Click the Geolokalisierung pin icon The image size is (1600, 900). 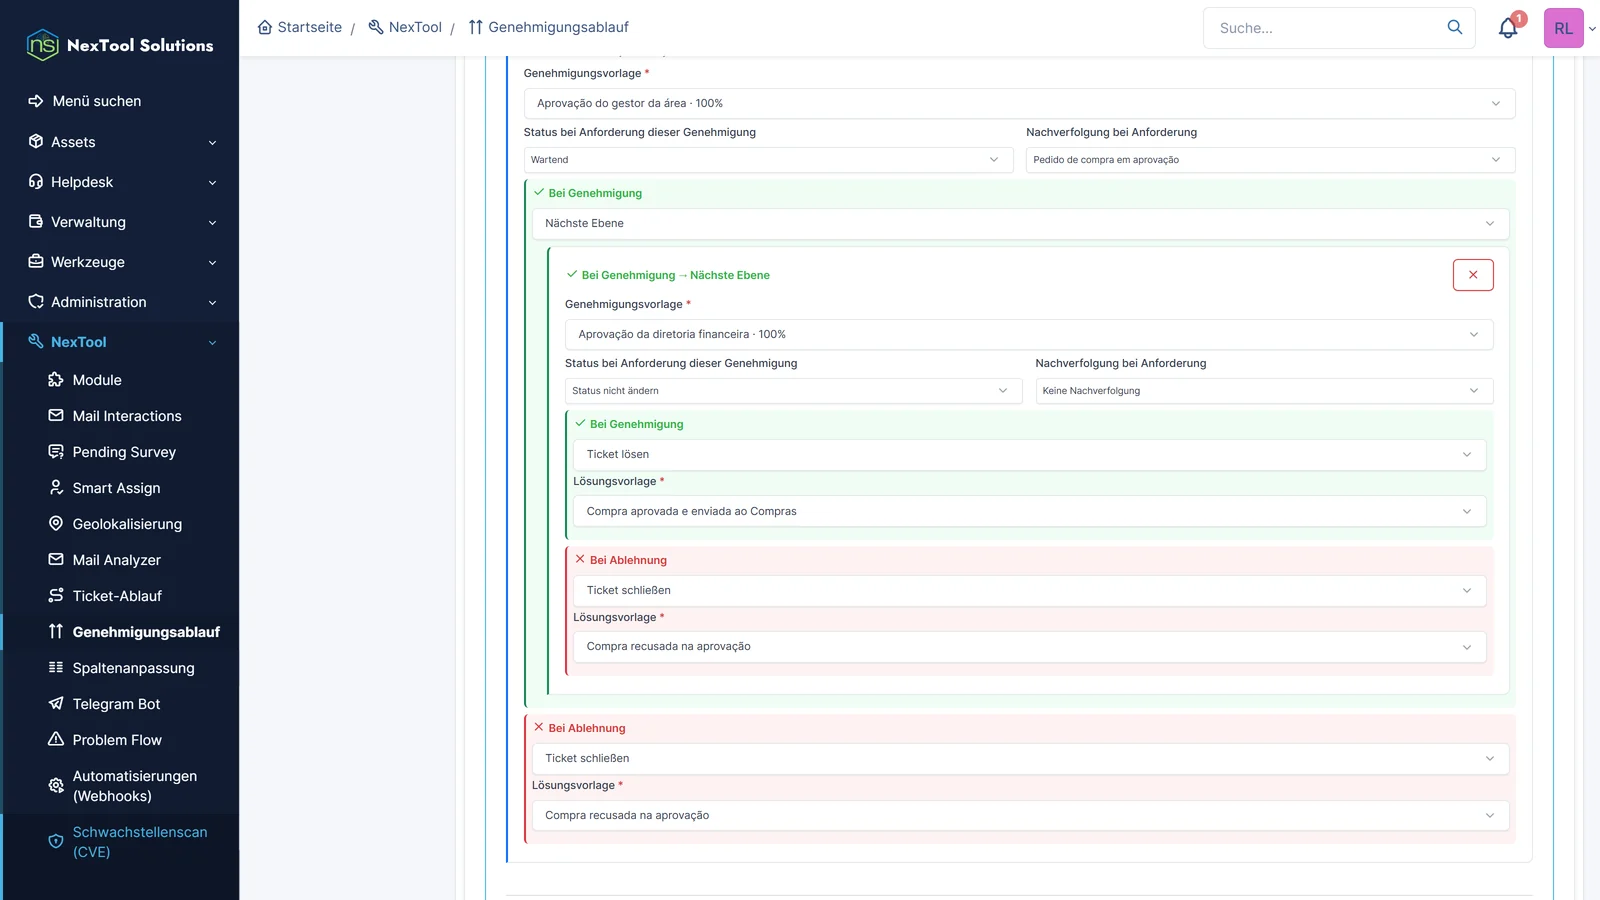pyautogui.click(x=56, y=524)
